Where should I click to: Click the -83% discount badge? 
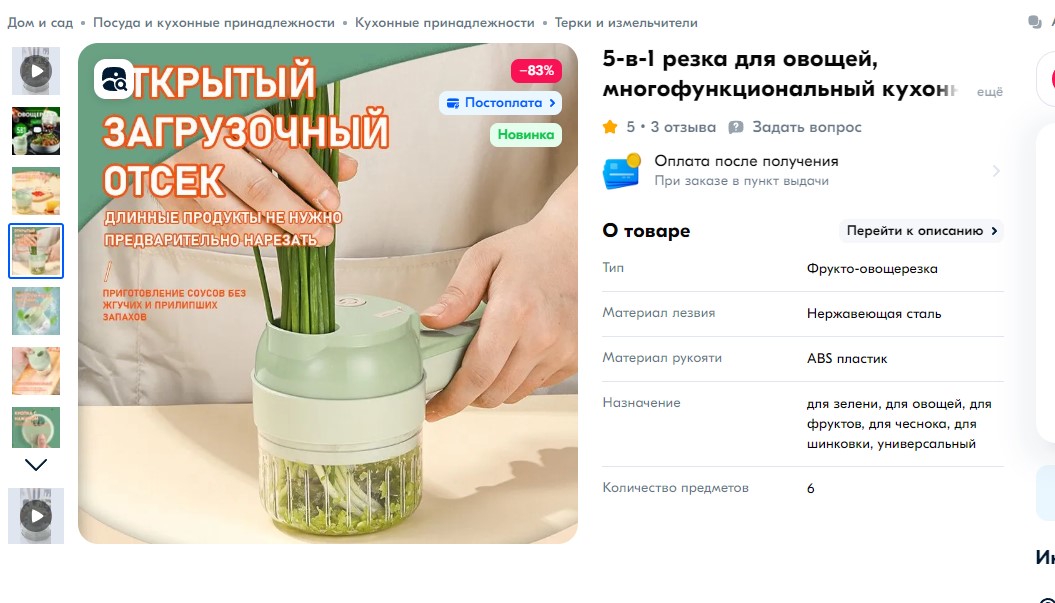536,71
